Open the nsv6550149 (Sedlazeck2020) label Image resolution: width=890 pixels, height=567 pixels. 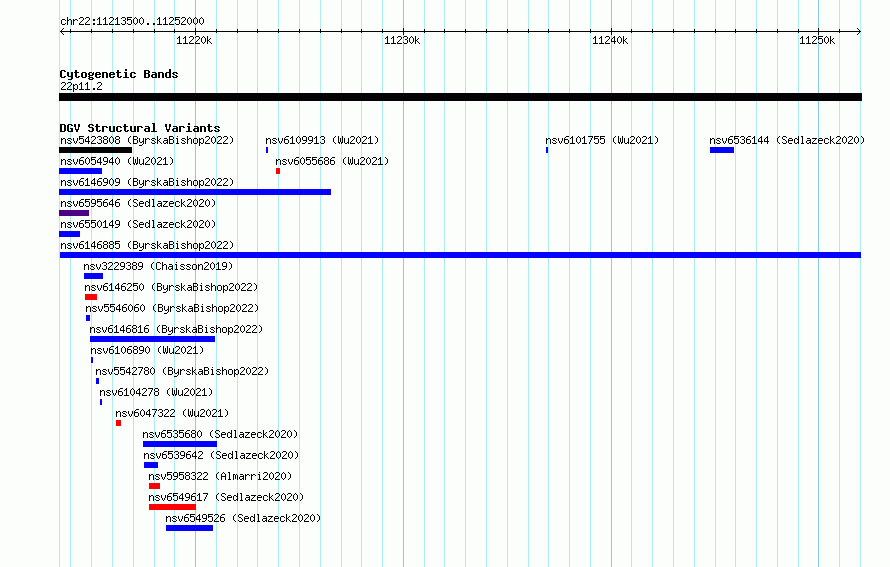click(x=138, y=224)
